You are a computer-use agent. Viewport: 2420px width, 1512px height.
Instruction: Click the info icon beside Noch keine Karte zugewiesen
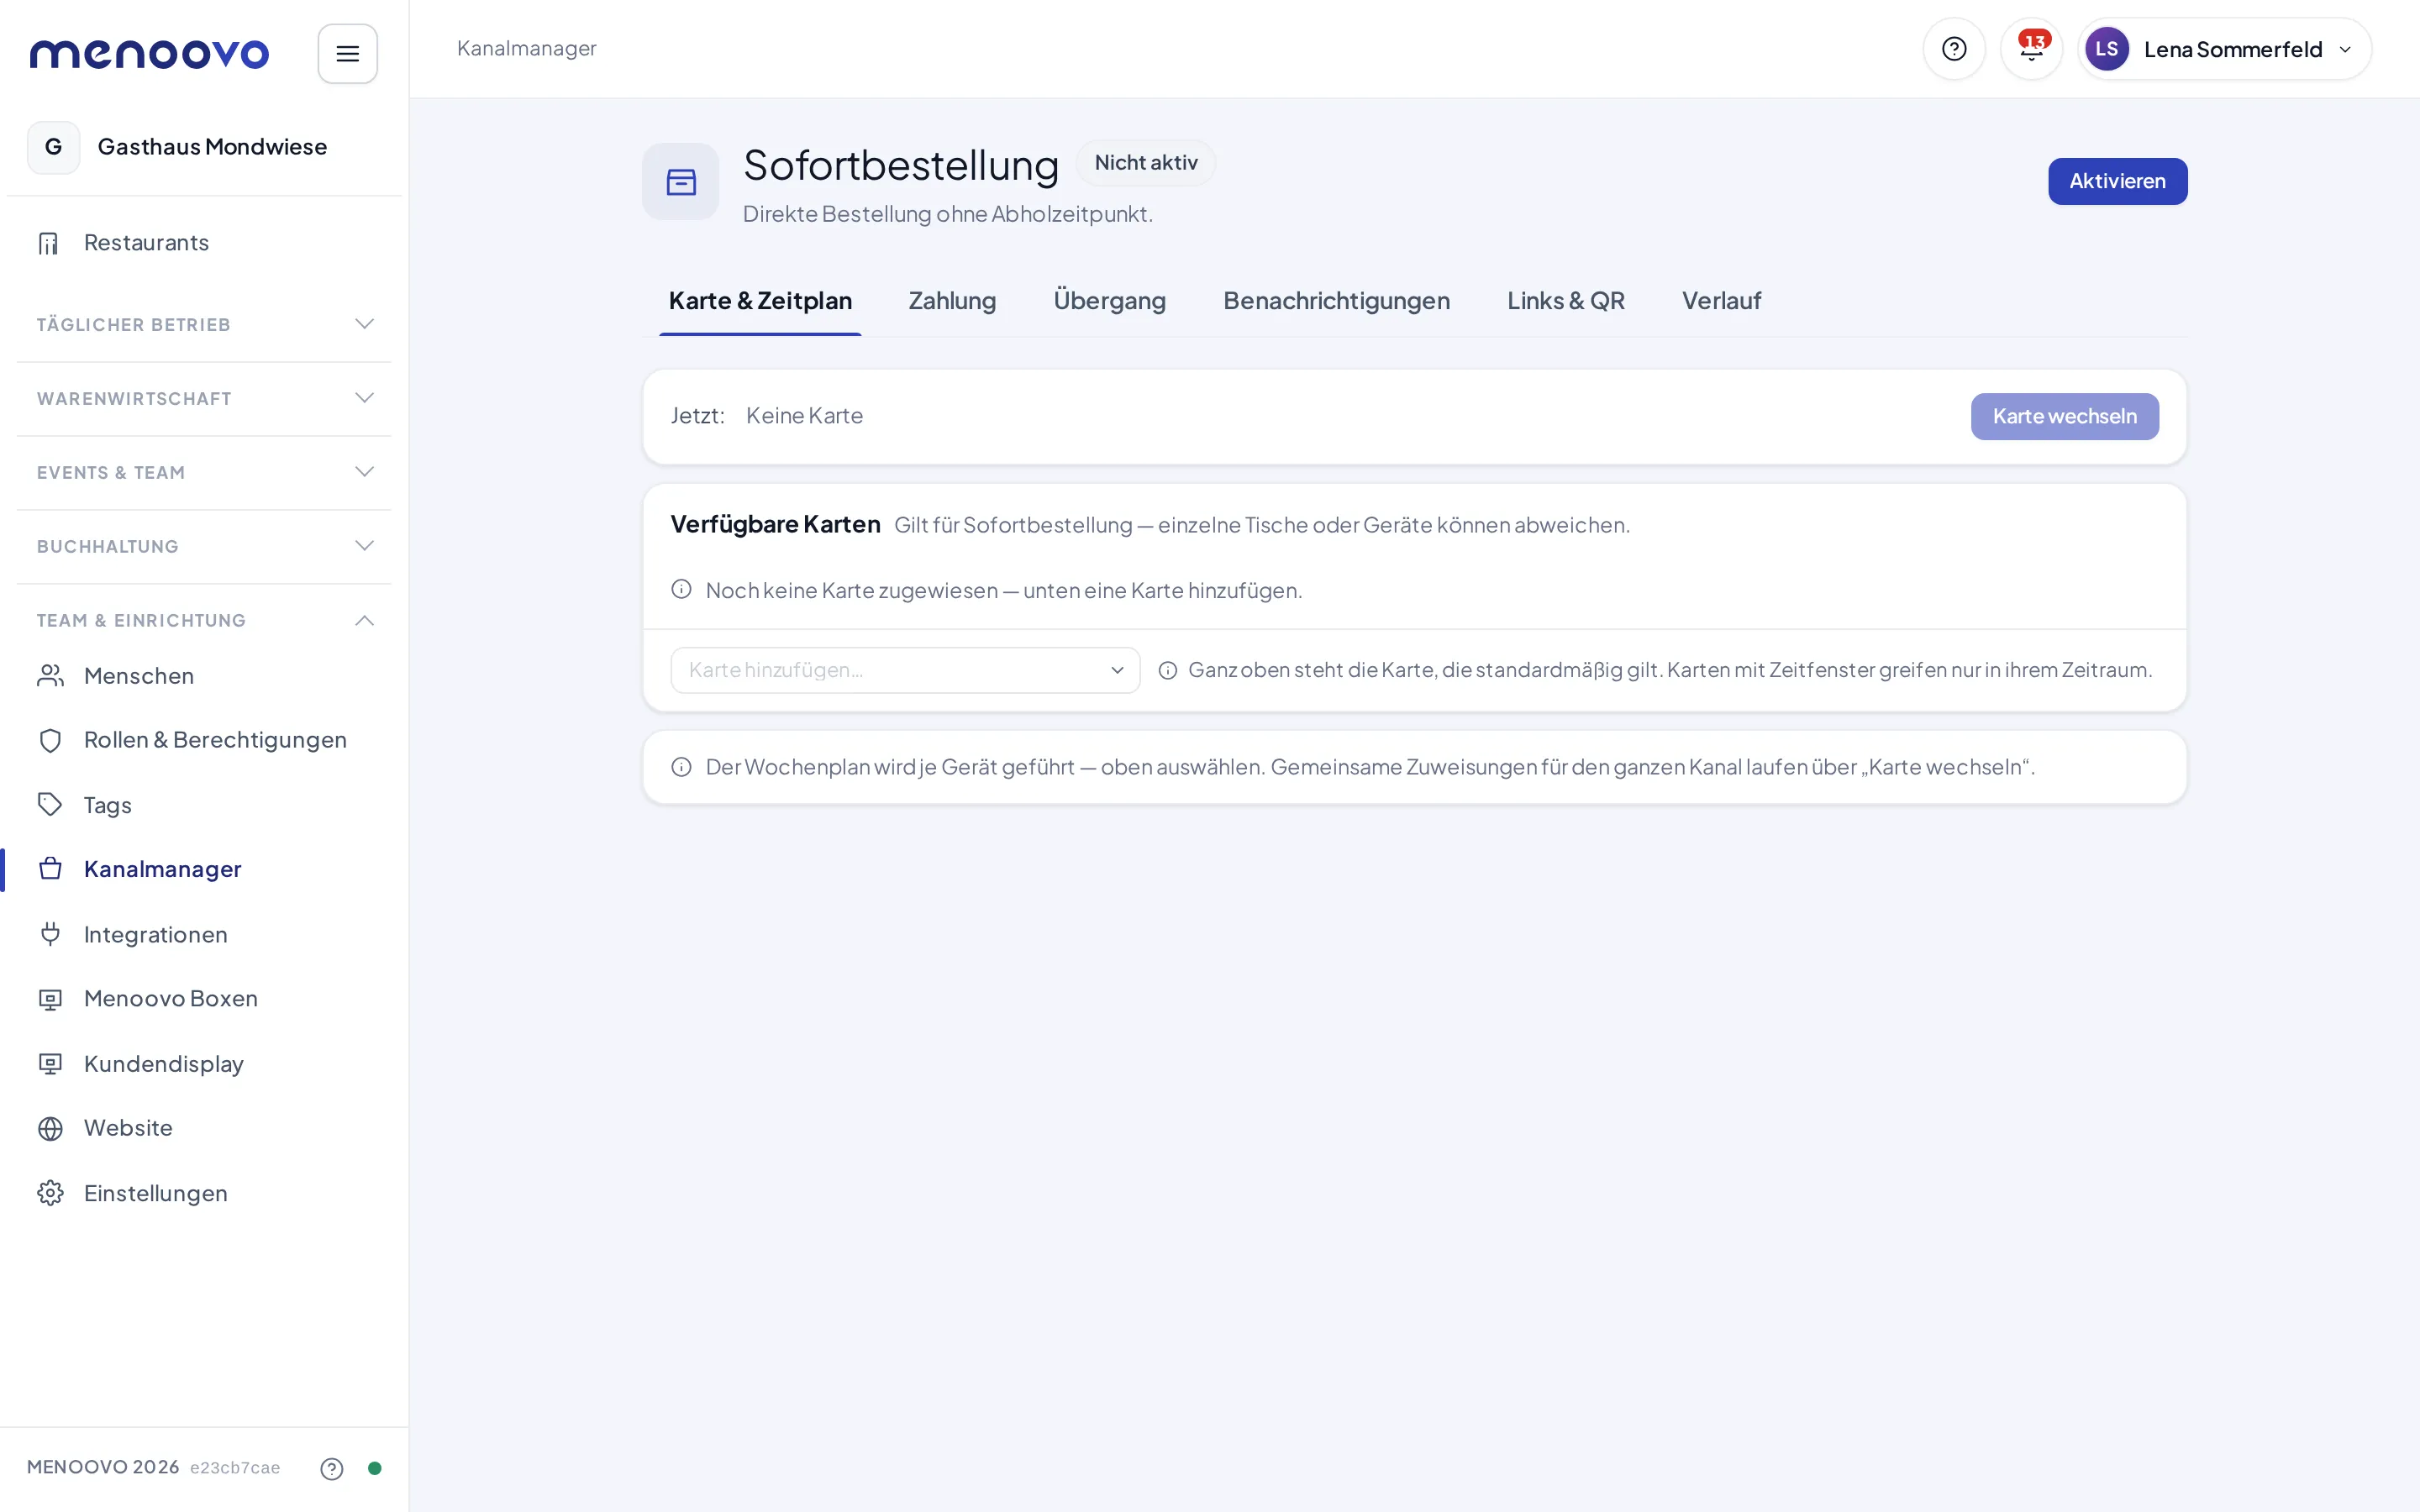pos(681,590)
